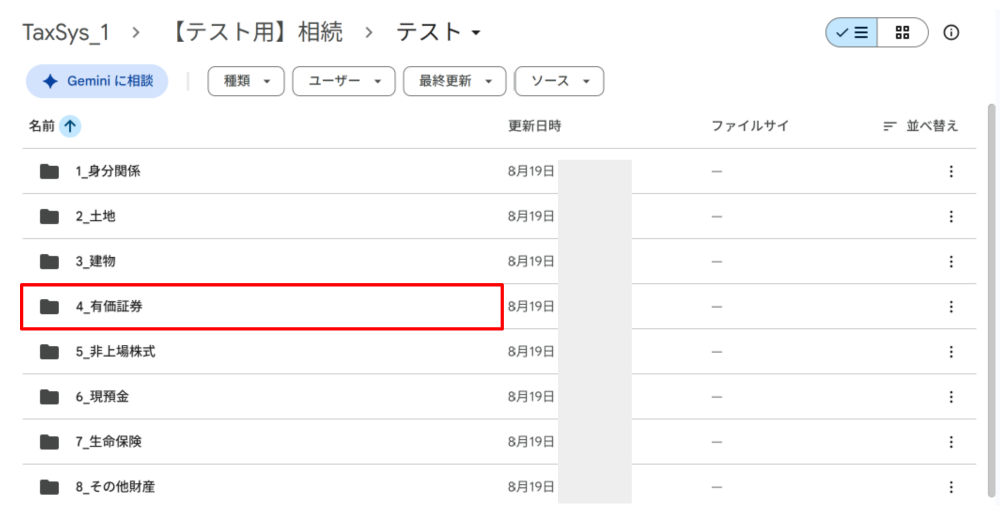Image resolution: width=1000 pixels, height=506 pixels.
Task: Open more actions for 1_身分関係 folder
Action: (x=951, y=171)
